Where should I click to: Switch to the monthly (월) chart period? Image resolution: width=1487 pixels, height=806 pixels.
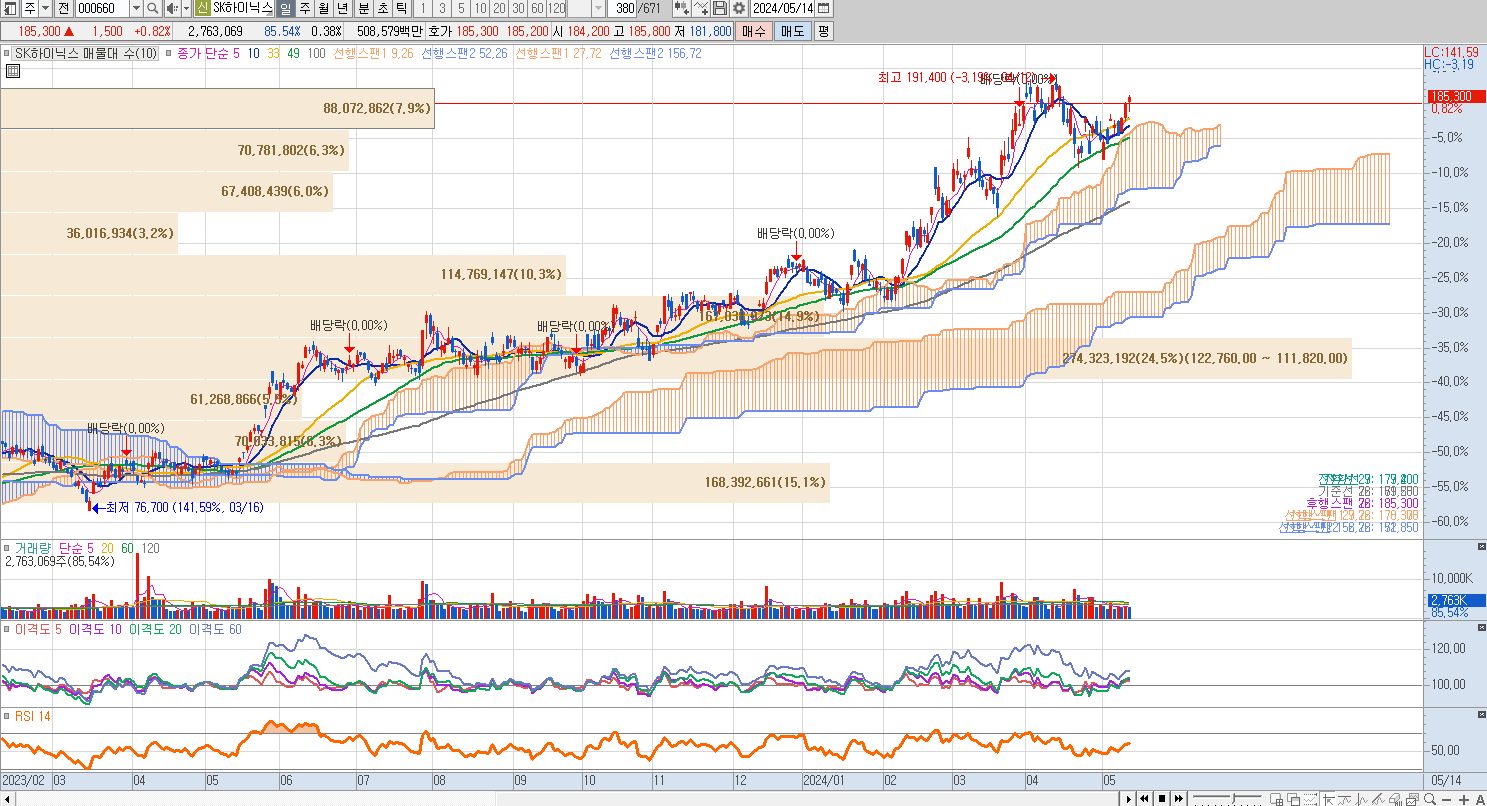point(323,8)
